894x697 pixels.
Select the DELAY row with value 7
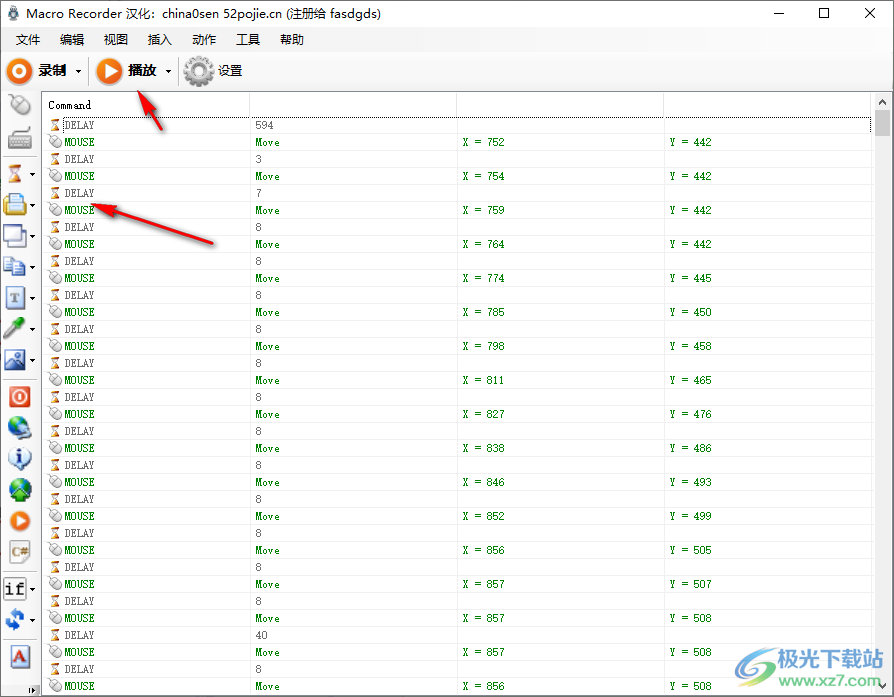click(457, 193)
